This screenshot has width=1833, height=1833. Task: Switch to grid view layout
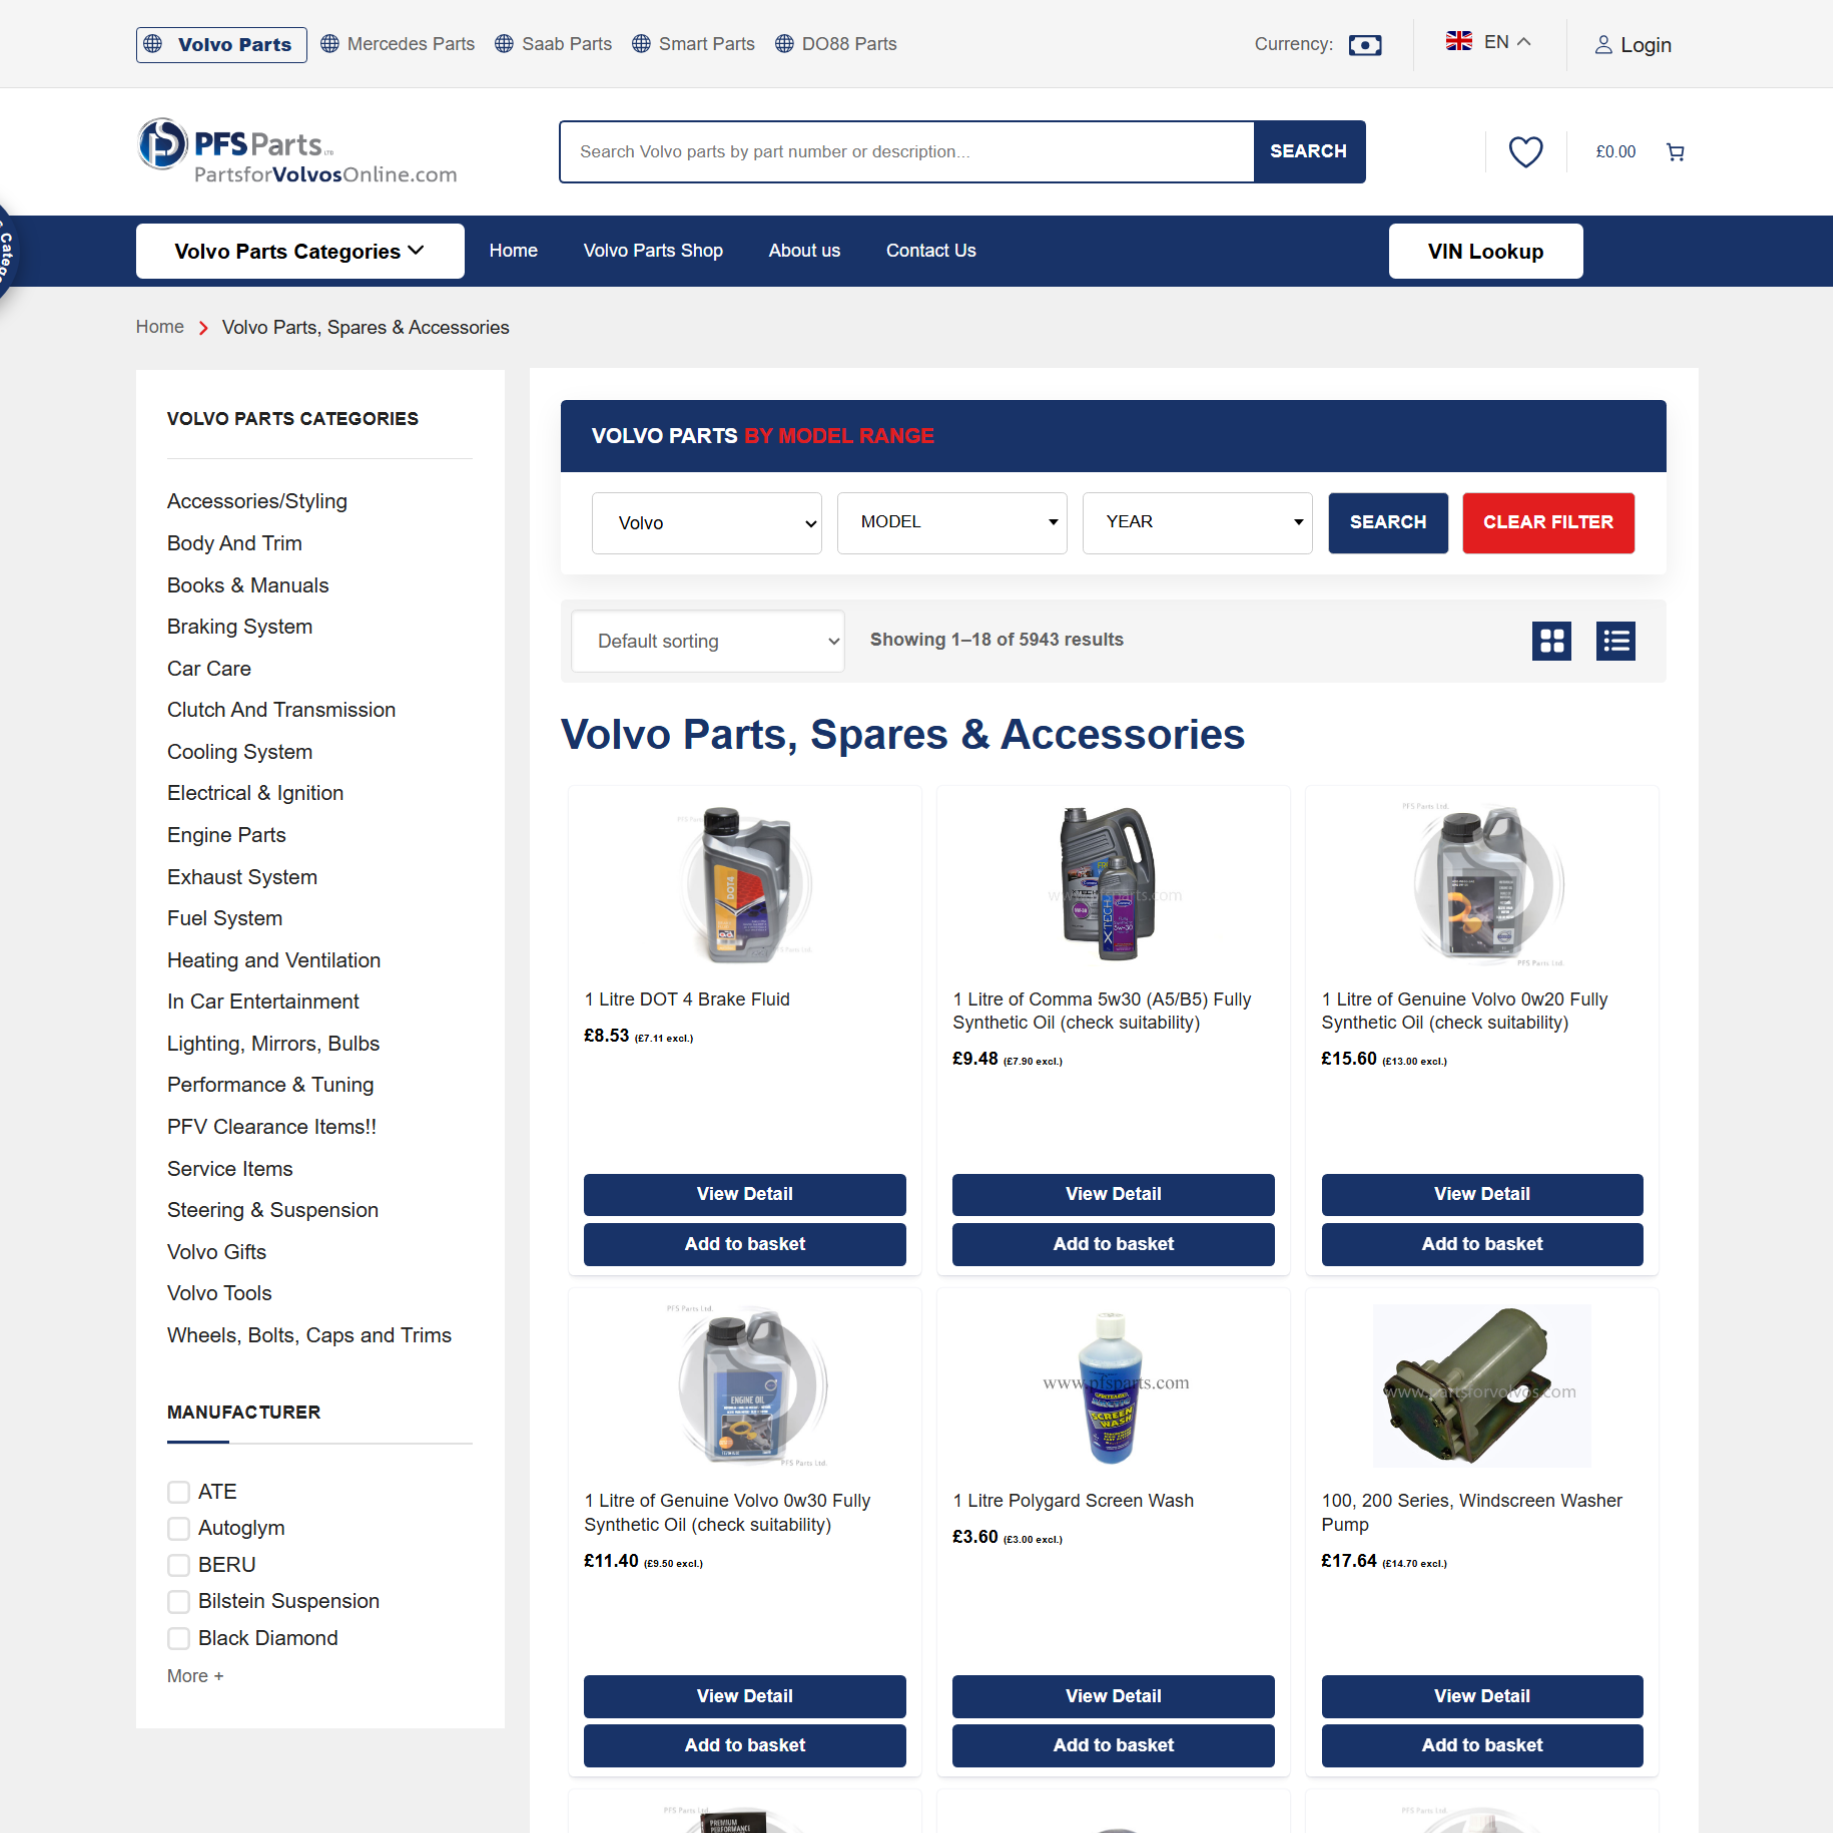point(1551,641)
